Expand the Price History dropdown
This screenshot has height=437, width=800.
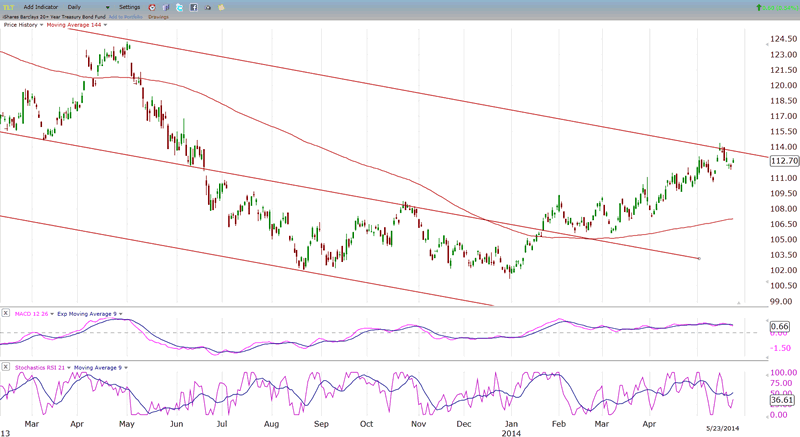pos(24,24)
